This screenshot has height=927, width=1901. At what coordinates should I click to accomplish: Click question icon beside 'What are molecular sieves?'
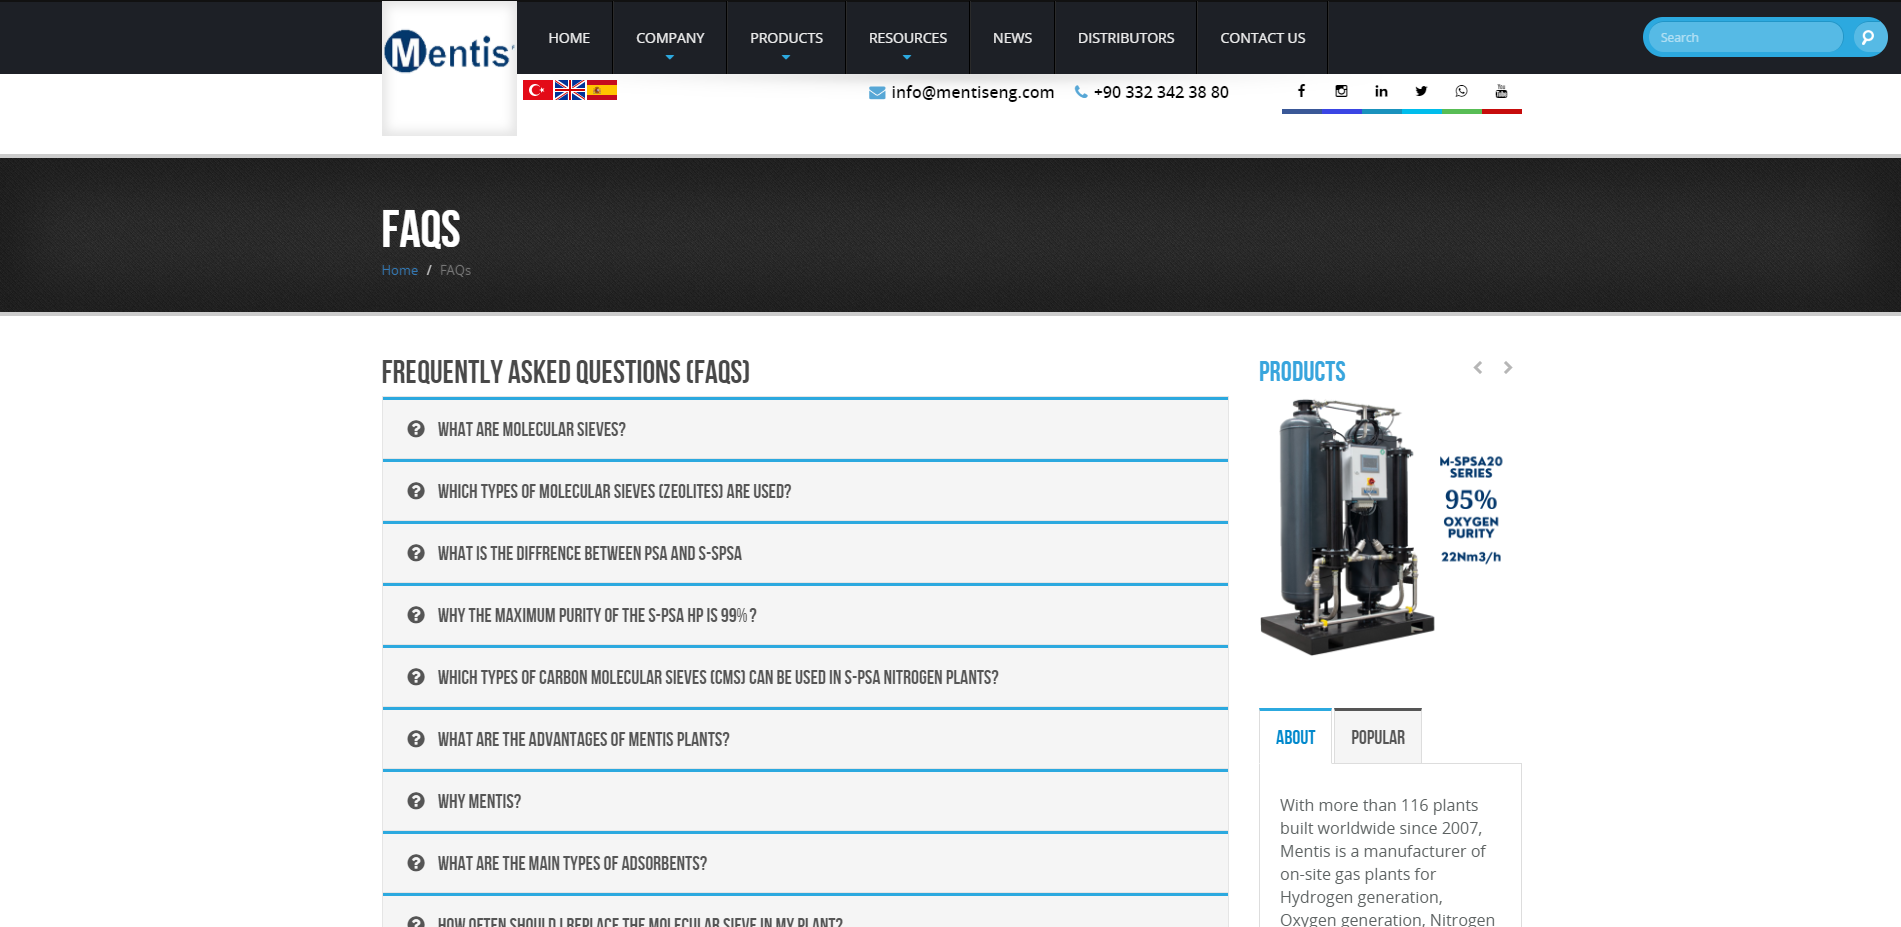[x=416, y=429]
